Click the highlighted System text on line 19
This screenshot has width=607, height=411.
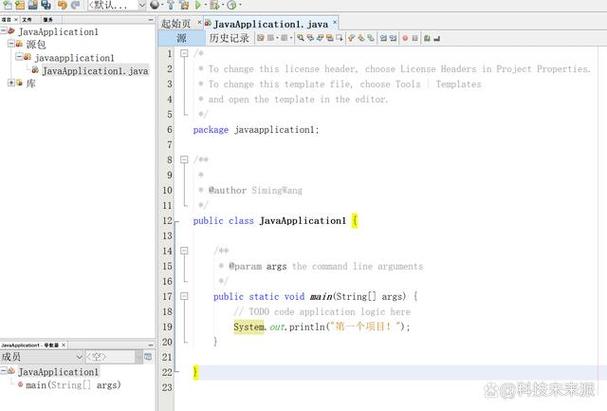click(249, 327)
